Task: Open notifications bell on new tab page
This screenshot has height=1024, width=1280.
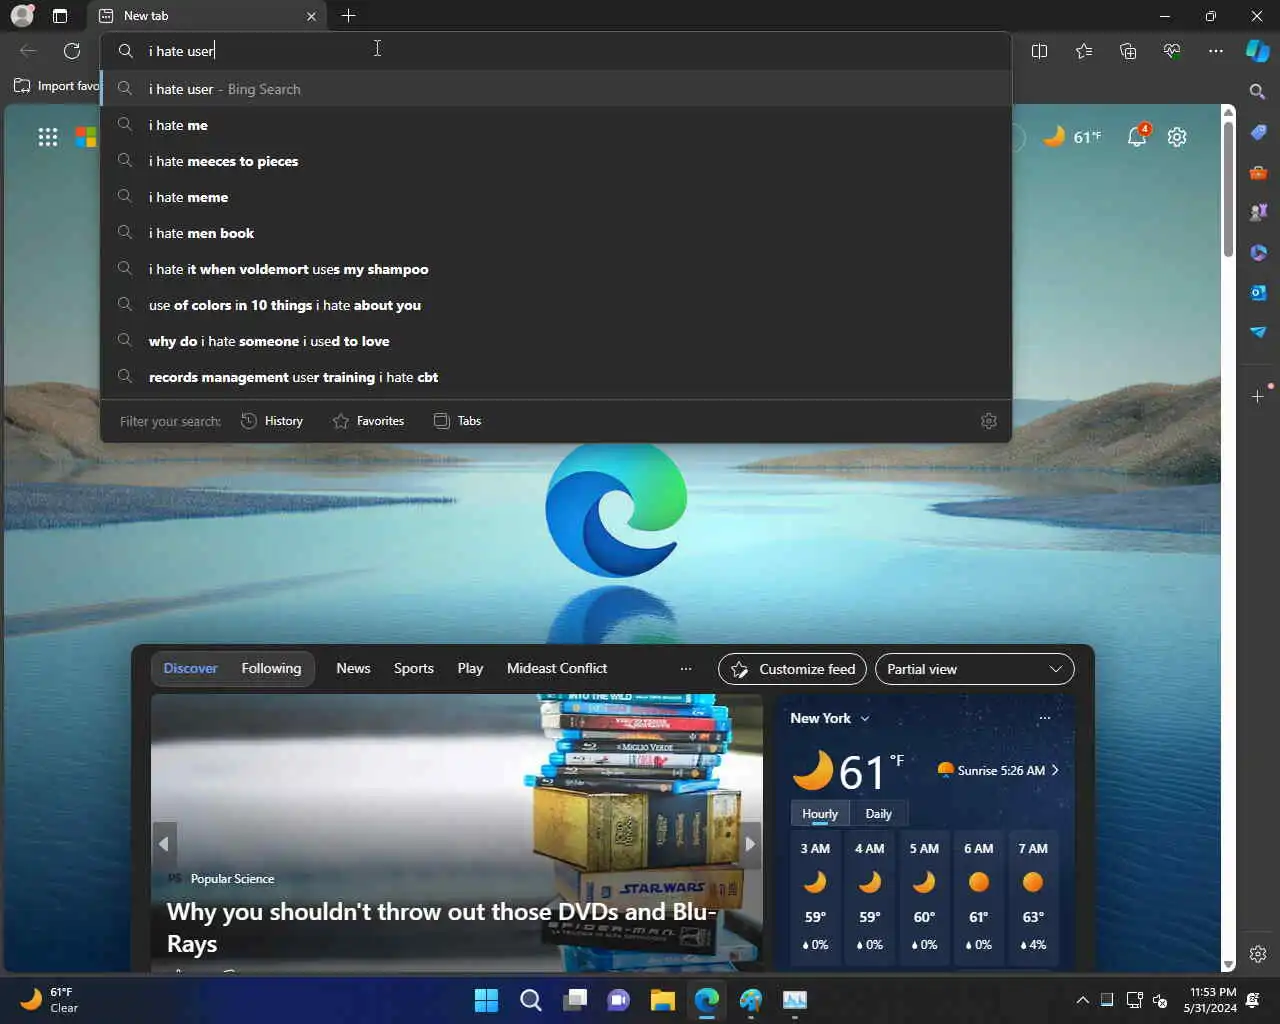Action: [x=1137, y=137]
